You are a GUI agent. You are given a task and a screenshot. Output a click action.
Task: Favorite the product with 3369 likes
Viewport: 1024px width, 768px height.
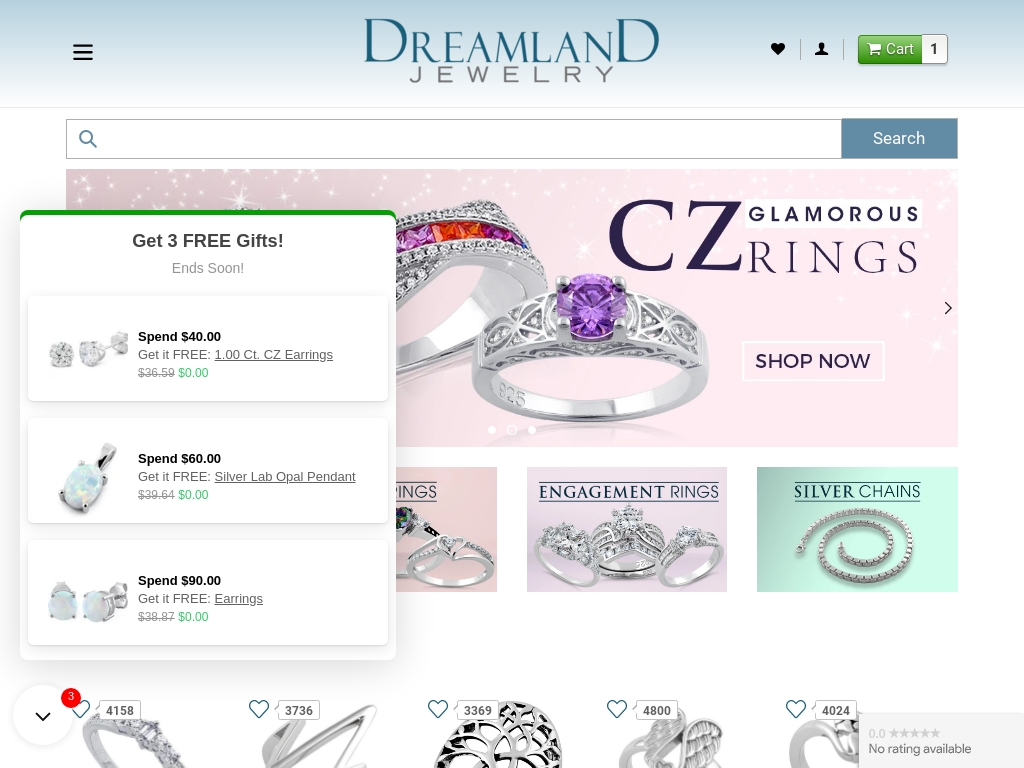pyautogui.click(x=438, y=709)
